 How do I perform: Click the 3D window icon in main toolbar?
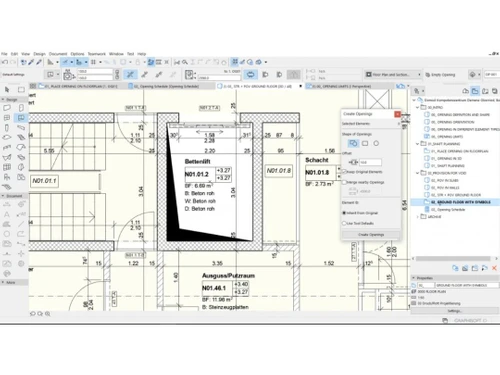(x=259, y=62)
